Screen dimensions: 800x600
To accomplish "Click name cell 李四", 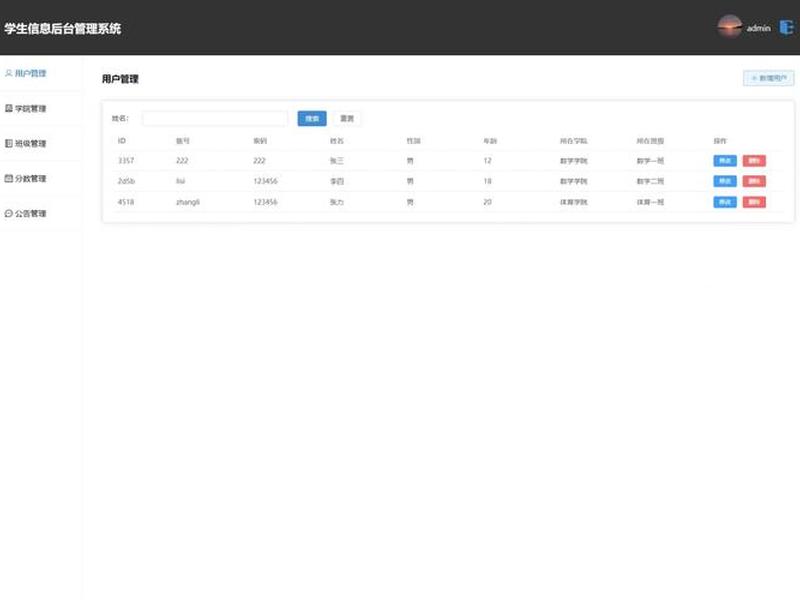I will (x=337, y=181).
